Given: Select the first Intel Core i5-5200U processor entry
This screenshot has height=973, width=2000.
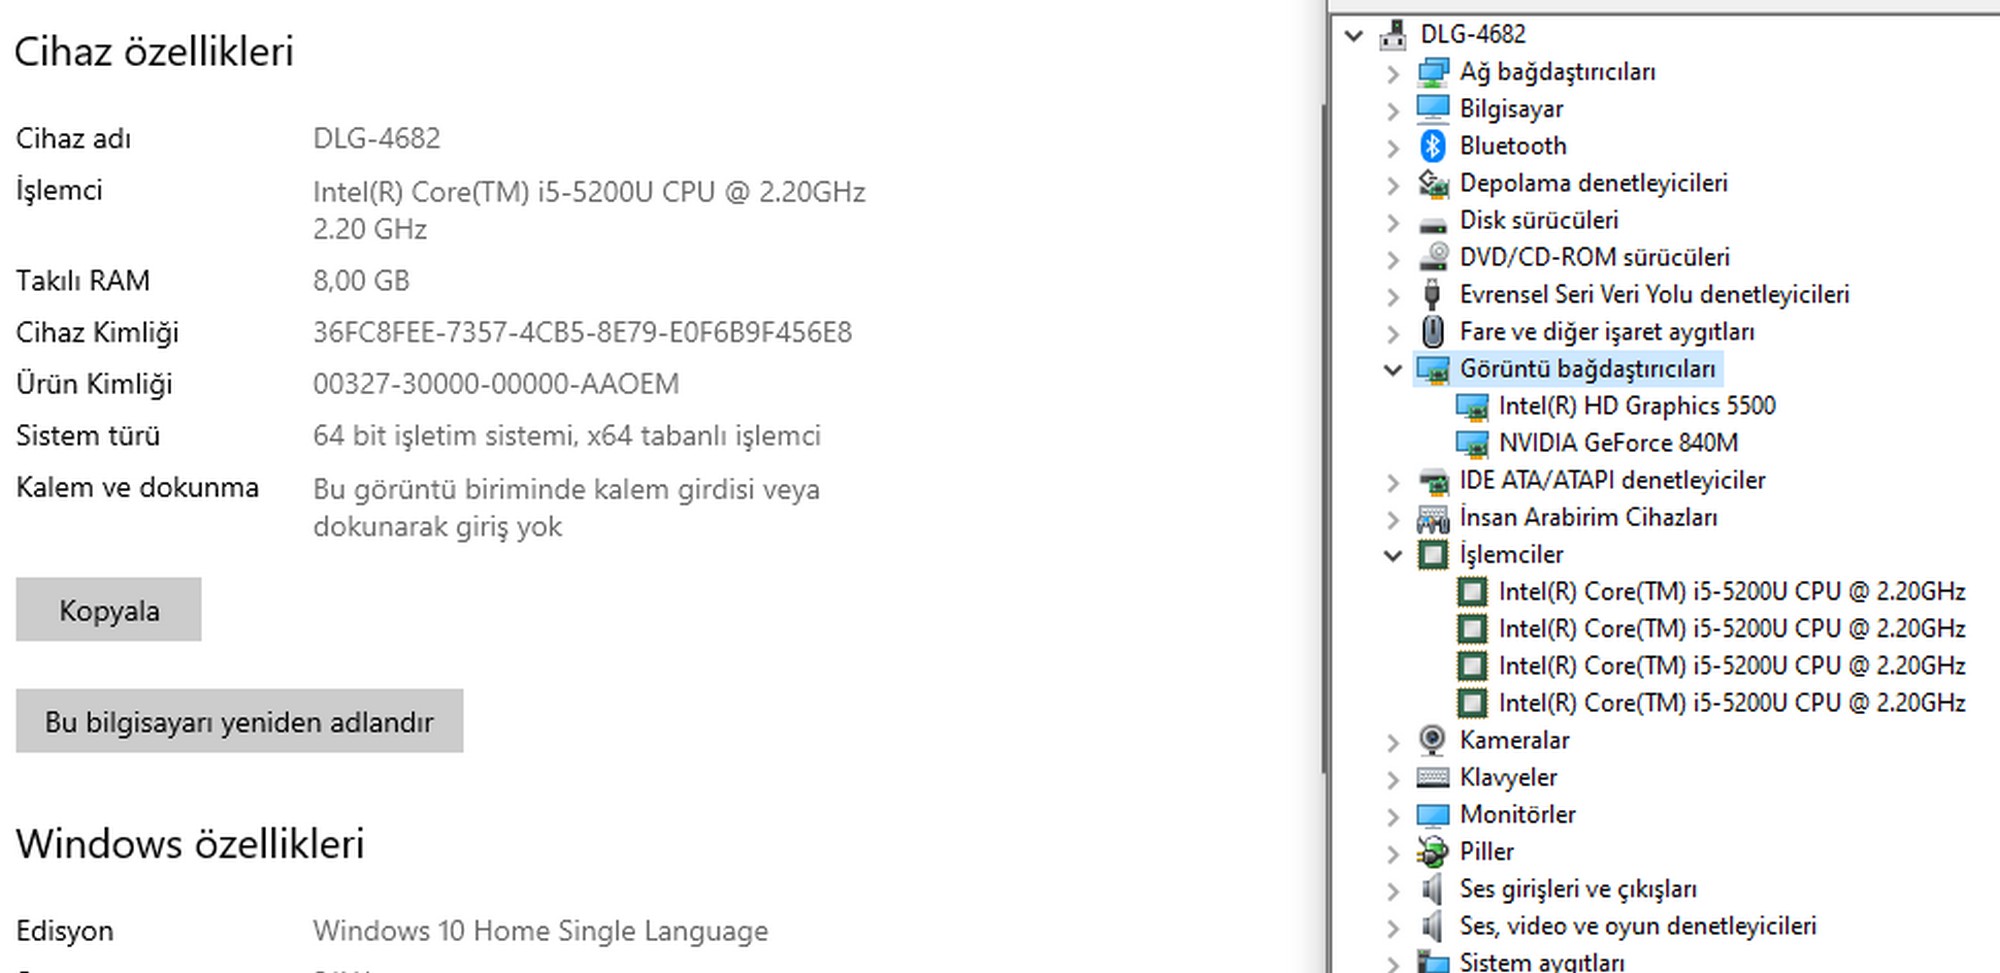Looking at the screenshot, I should click(x=1731, y=592).
